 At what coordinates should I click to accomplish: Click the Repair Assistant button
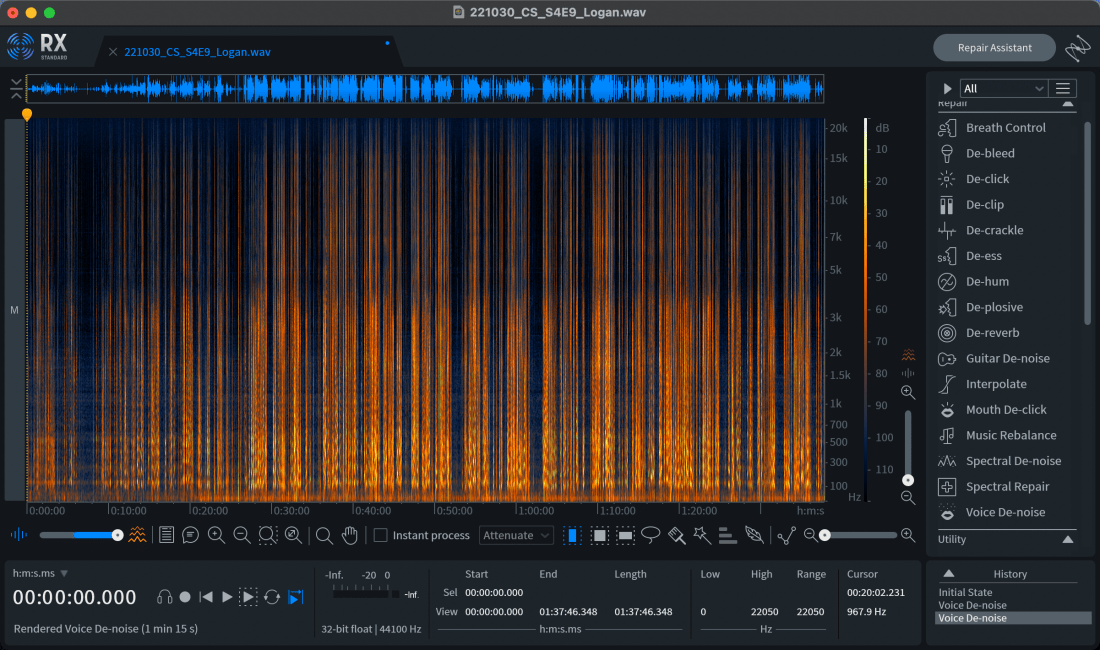pos(994,48)
